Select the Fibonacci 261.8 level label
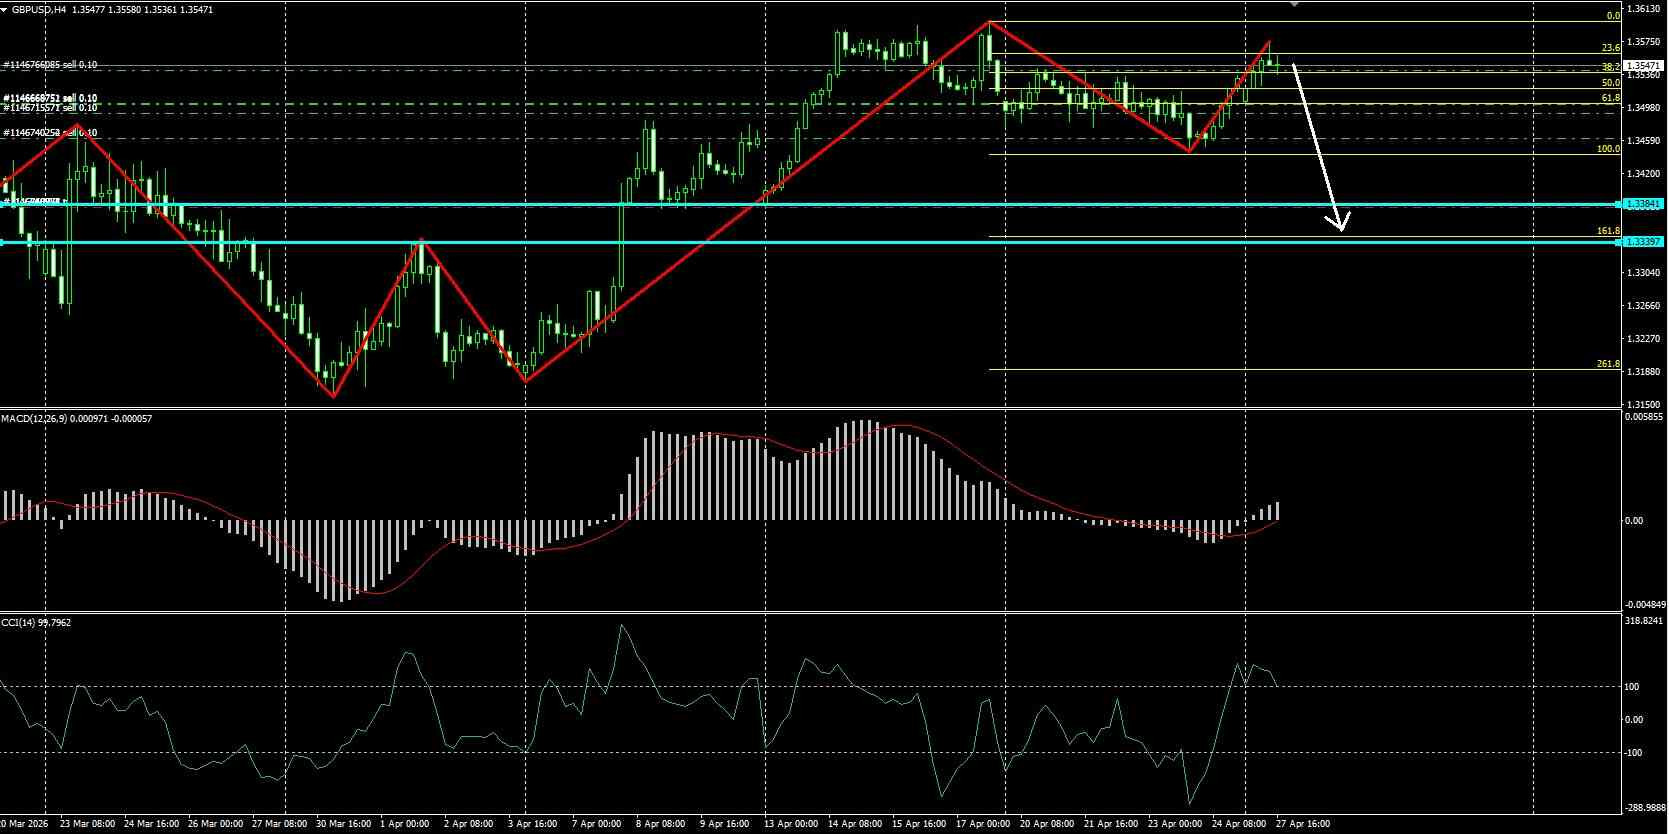The height and width of the screenshot is (834, 1669). pos(1608,364)
